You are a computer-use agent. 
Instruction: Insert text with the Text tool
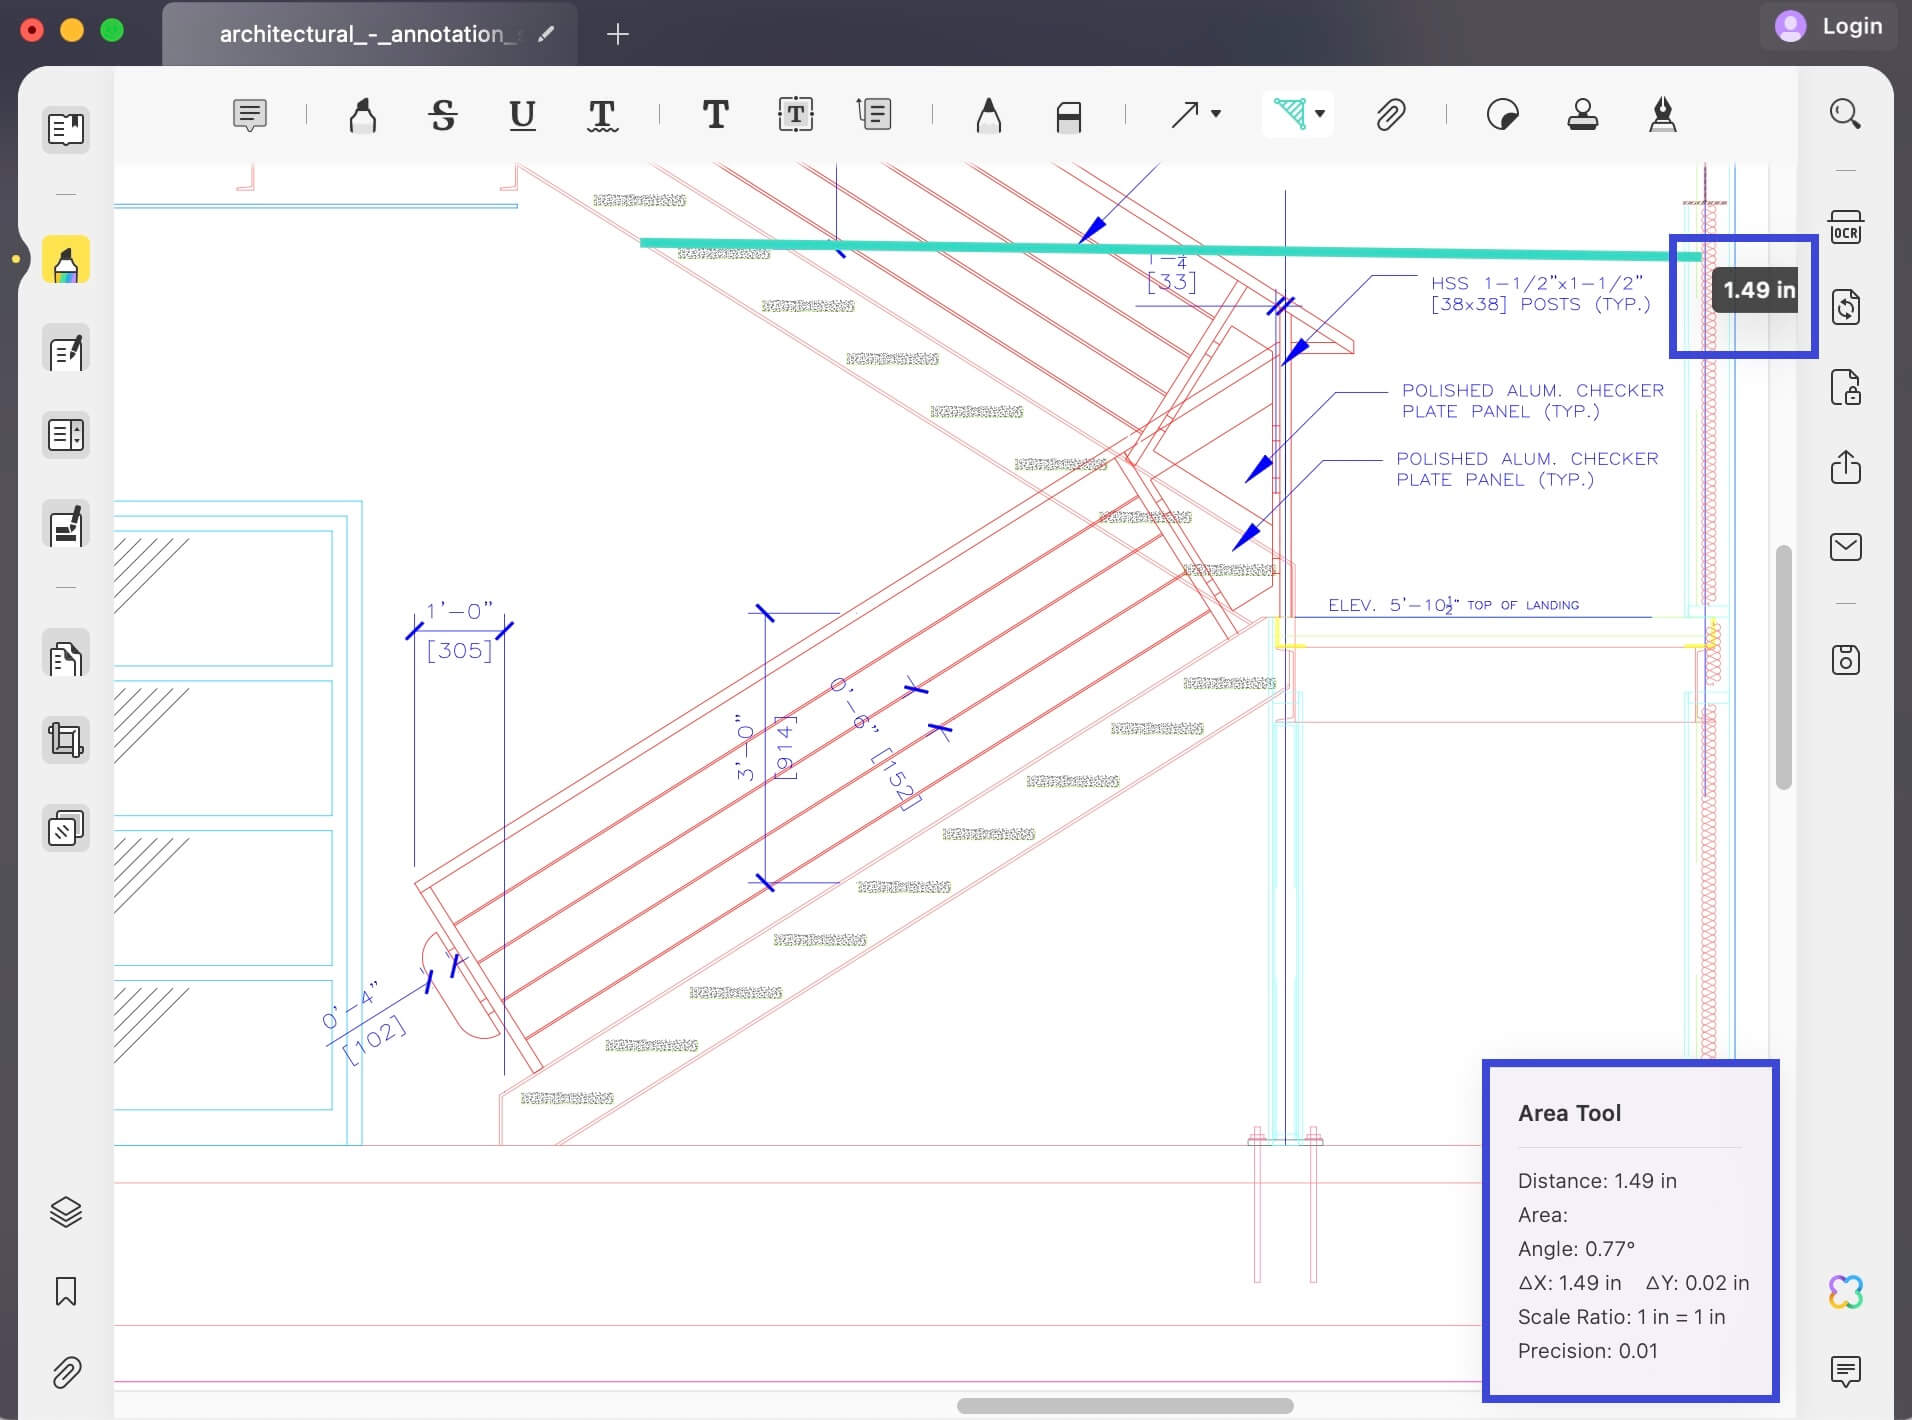point(714,114)
